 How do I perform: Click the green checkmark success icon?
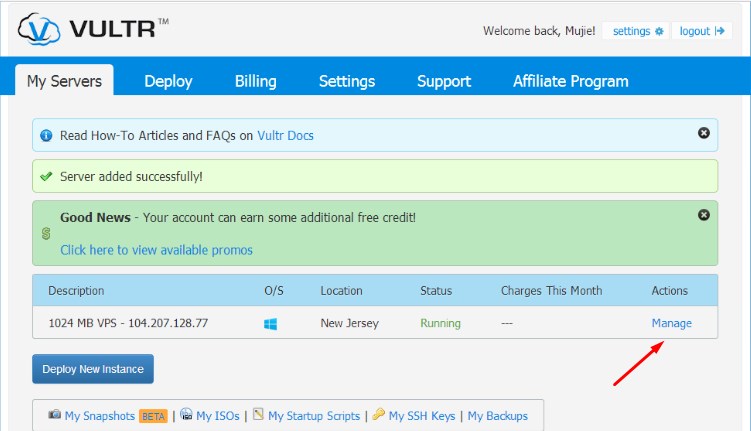(46, 177)
